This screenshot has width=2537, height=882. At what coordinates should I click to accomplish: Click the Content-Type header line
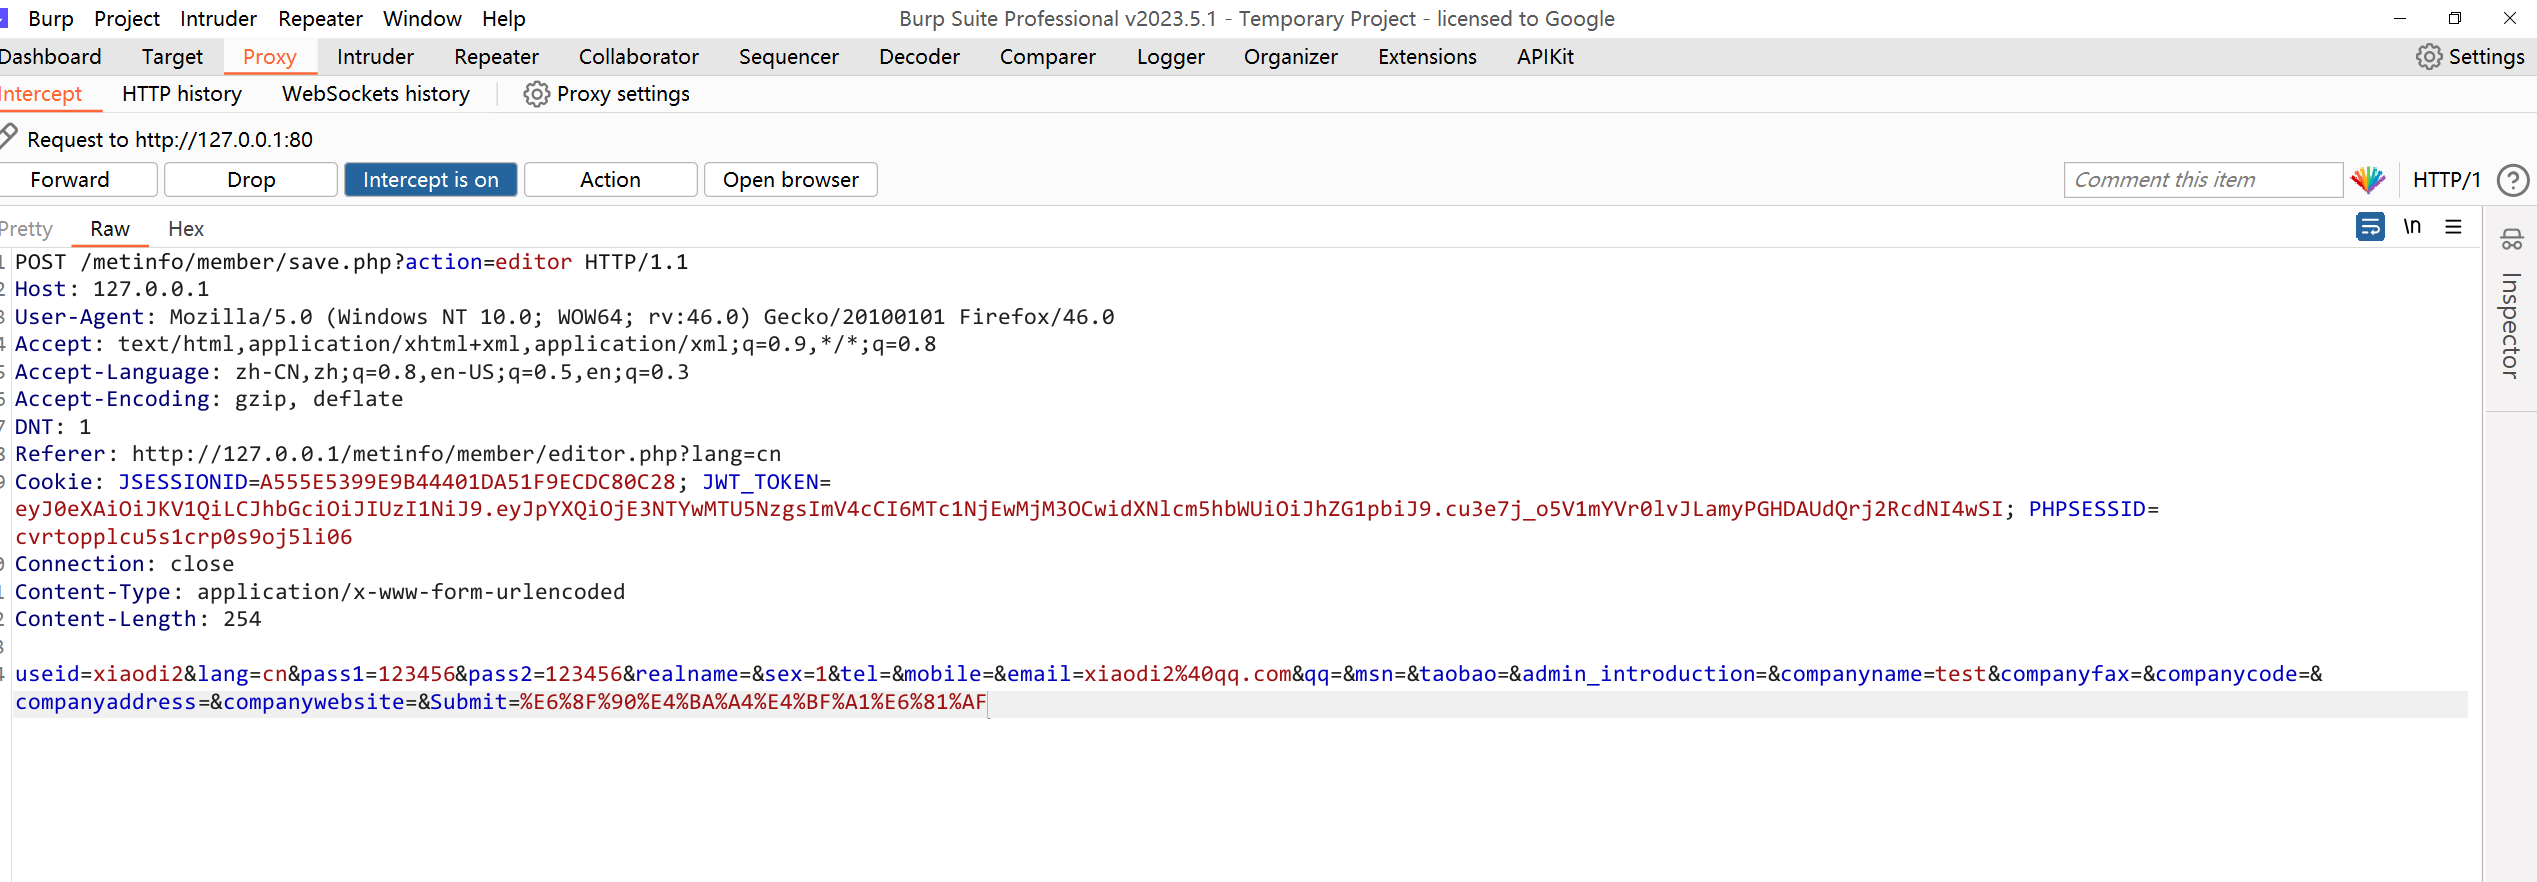point(320,592)
